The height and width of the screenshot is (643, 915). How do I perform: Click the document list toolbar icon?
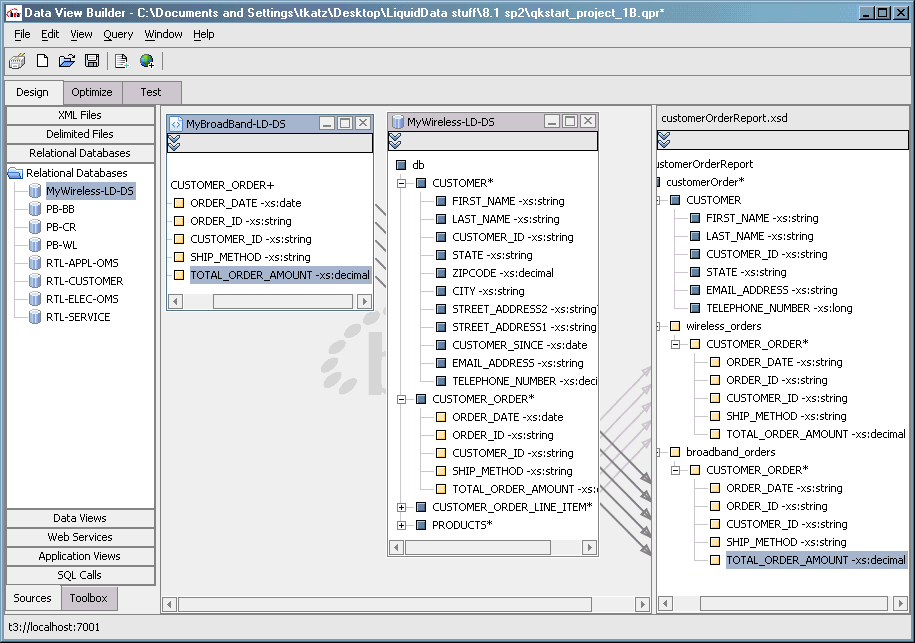tap(121, 61)
